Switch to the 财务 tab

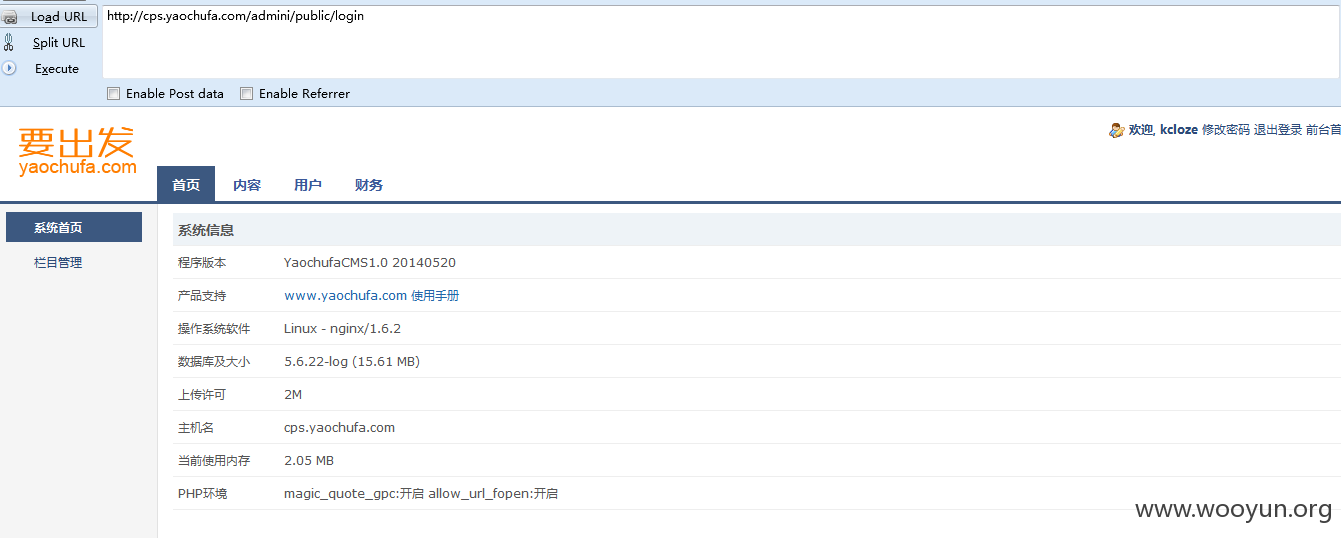tap(369, 184)
